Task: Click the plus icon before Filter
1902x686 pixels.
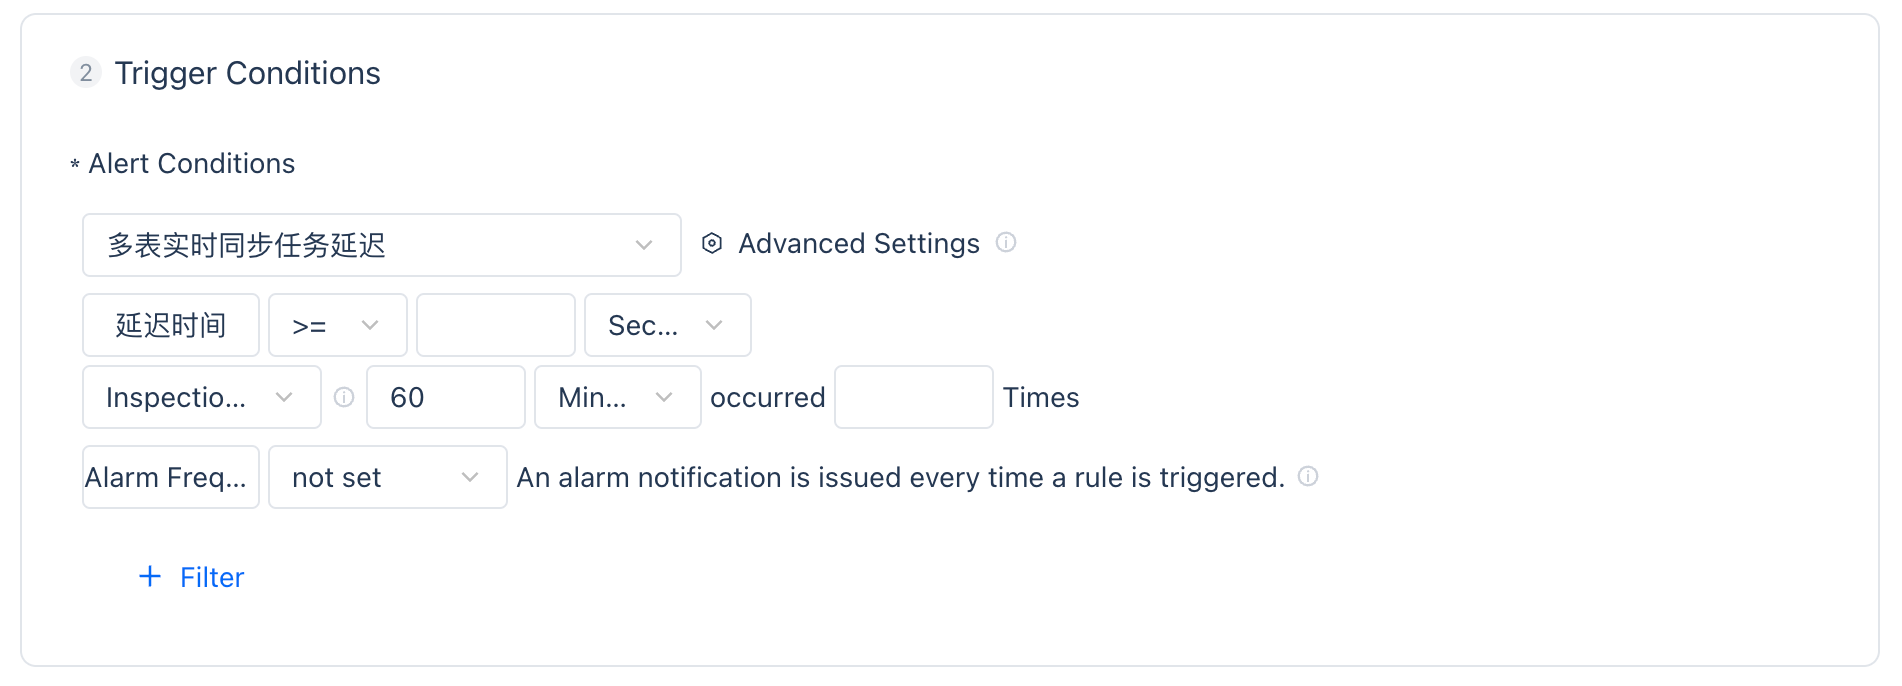Action: pyautogui.click(x=150, y=576)
